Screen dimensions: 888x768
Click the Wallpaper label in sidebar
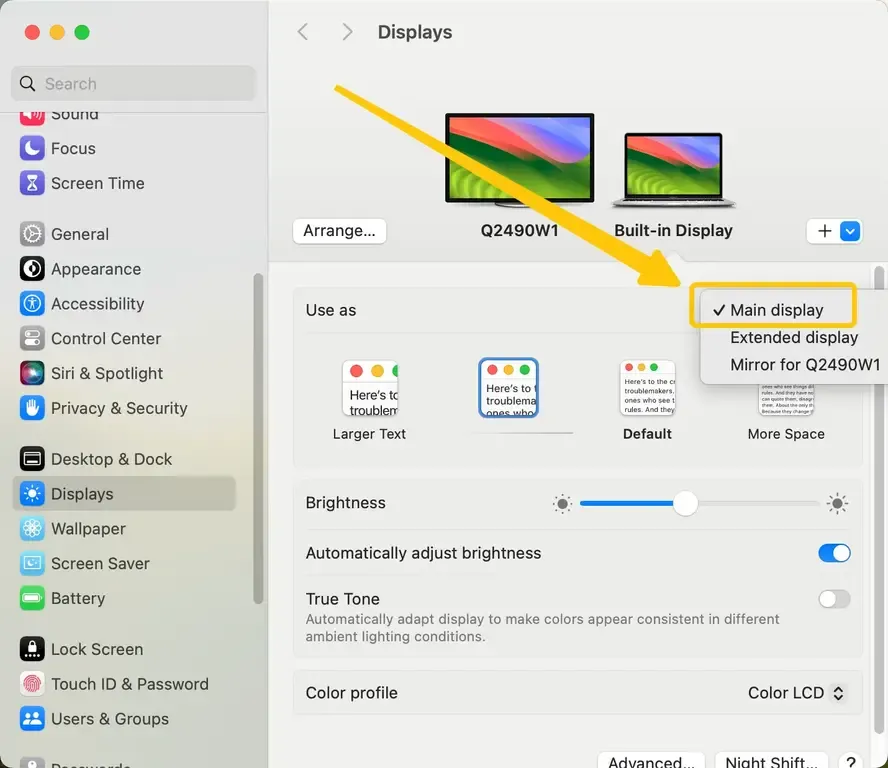88,528
